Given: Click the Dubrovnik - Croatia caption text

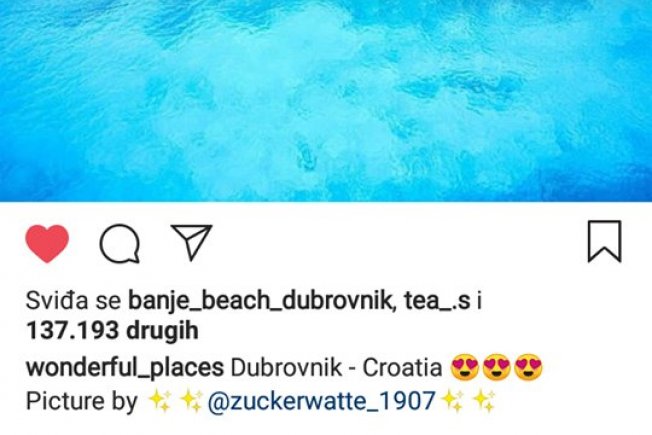Looking at the screenshot, I should point(336,368).
